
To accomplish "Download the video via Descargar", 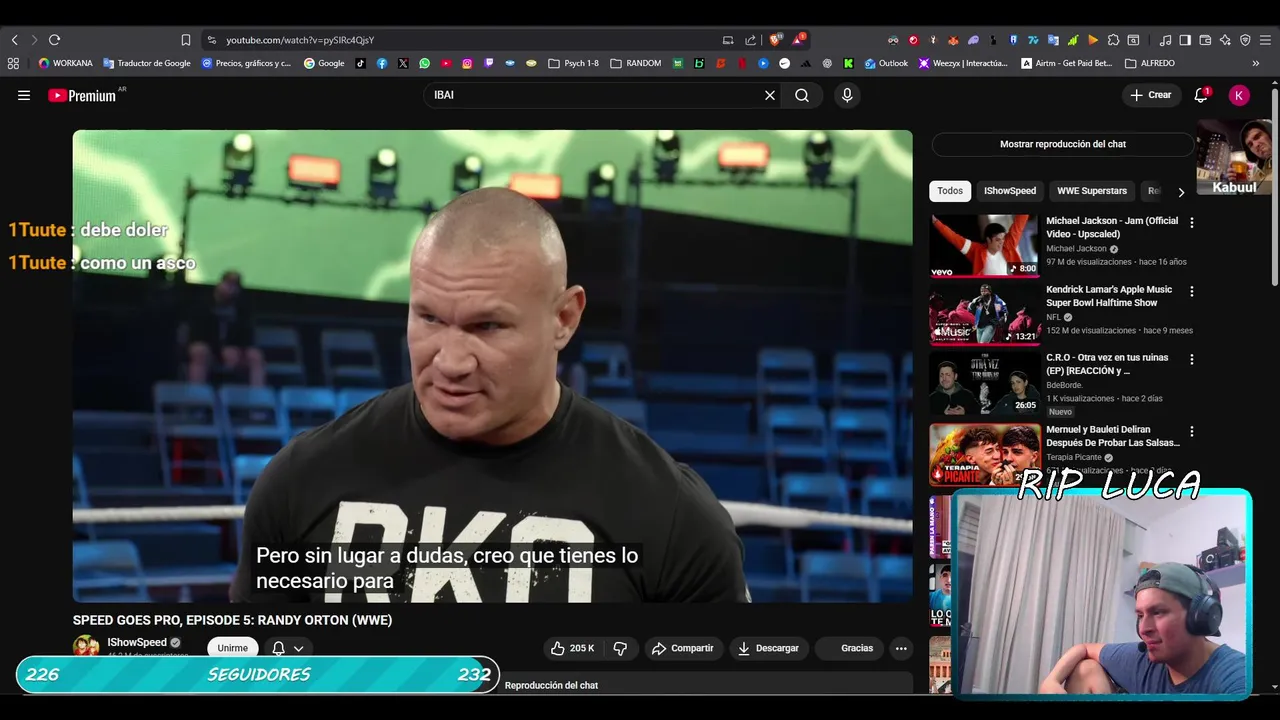I will coord(768,648).
